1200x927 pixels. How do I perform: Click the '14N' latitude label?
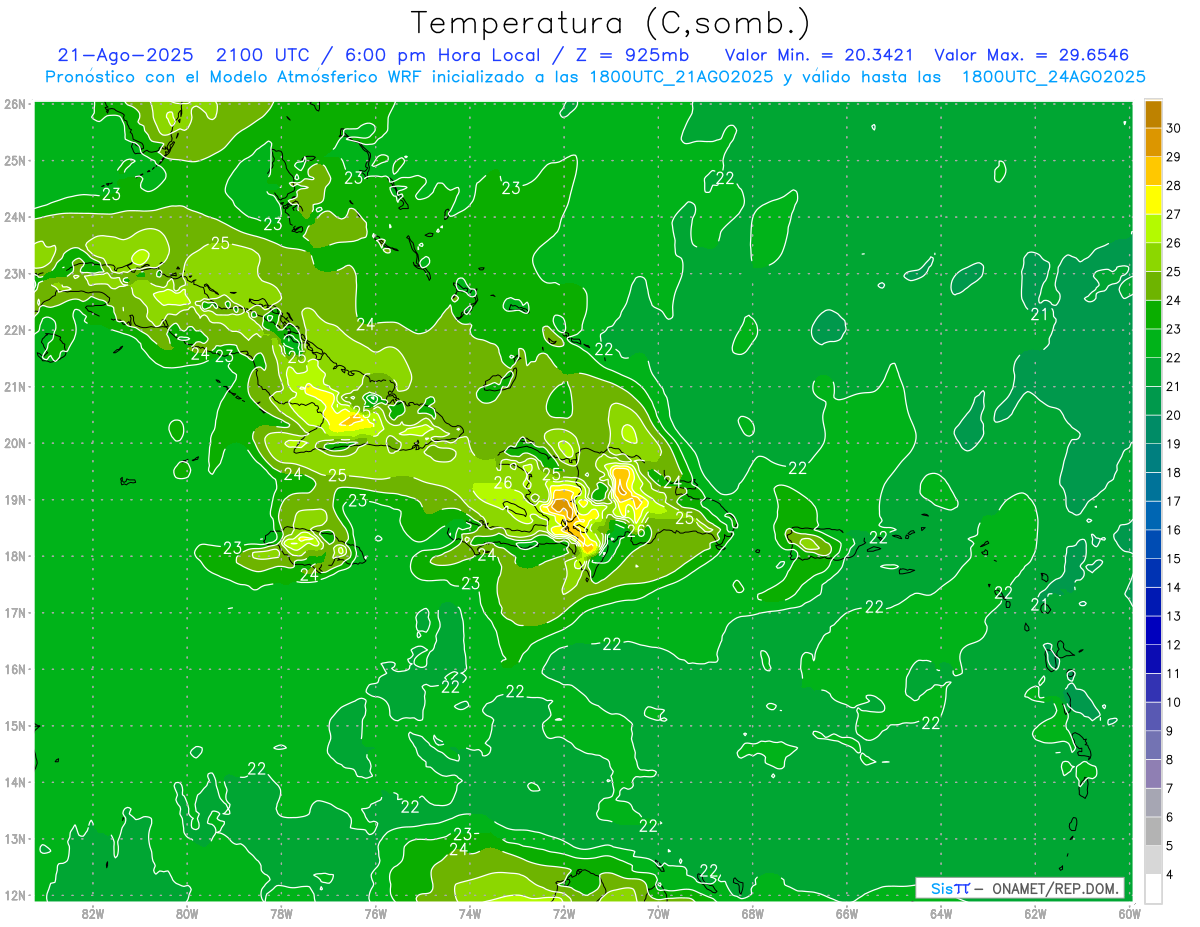[15, 782]
